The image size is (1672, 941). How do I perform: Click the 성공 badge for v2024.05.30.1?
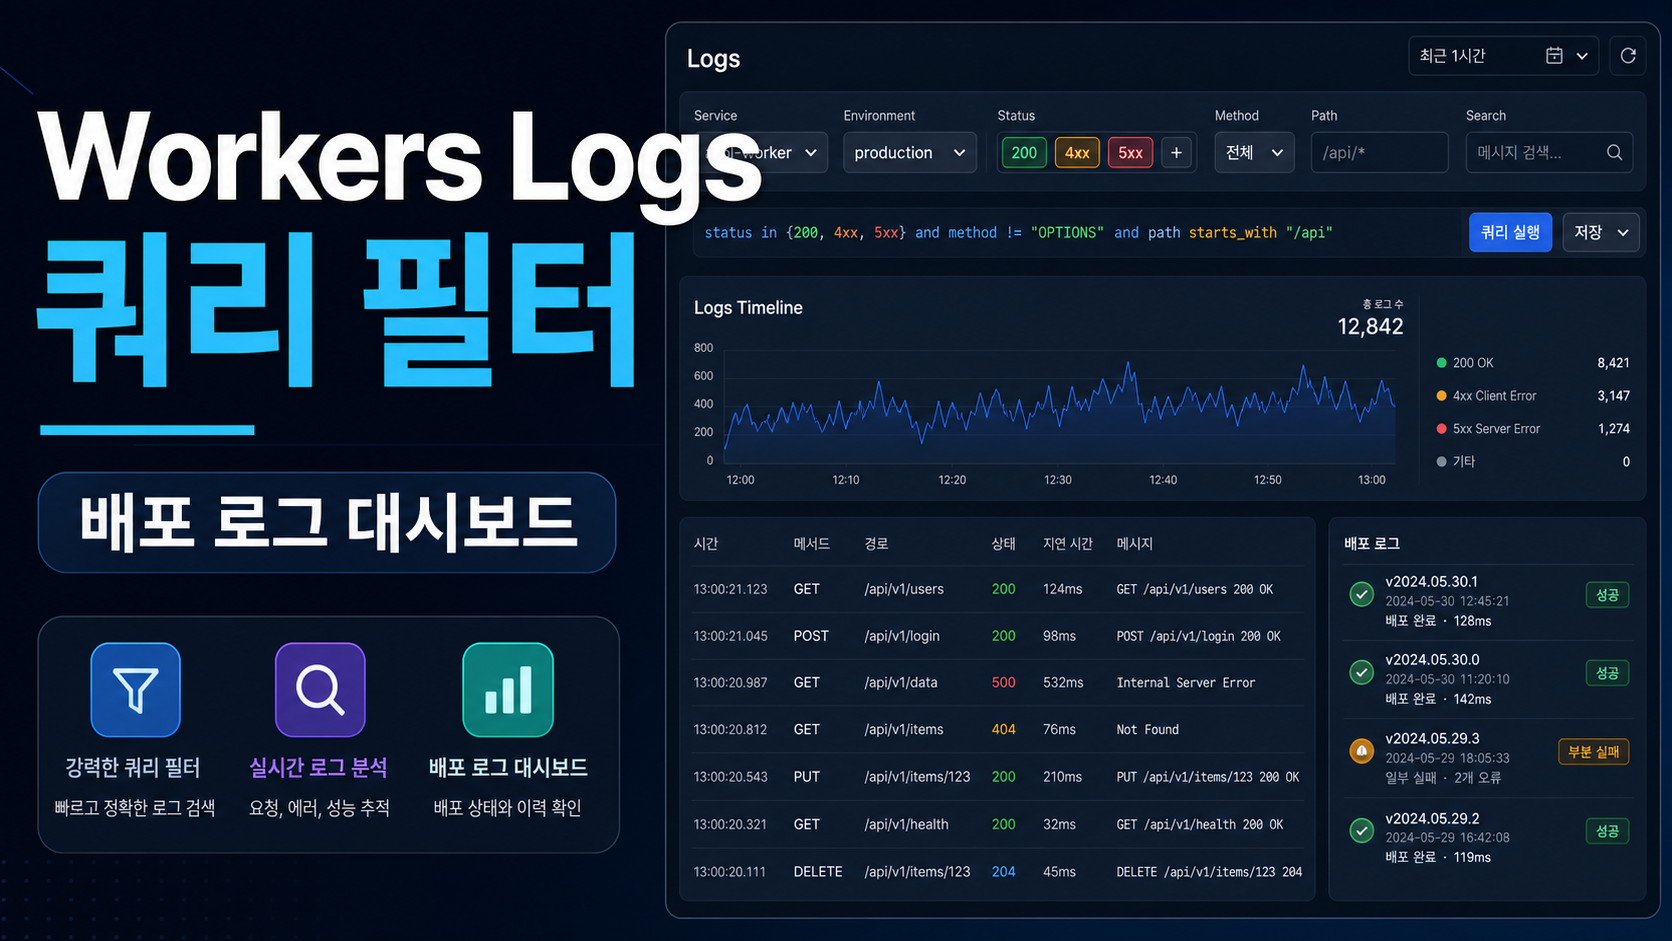coord(1607,595)
